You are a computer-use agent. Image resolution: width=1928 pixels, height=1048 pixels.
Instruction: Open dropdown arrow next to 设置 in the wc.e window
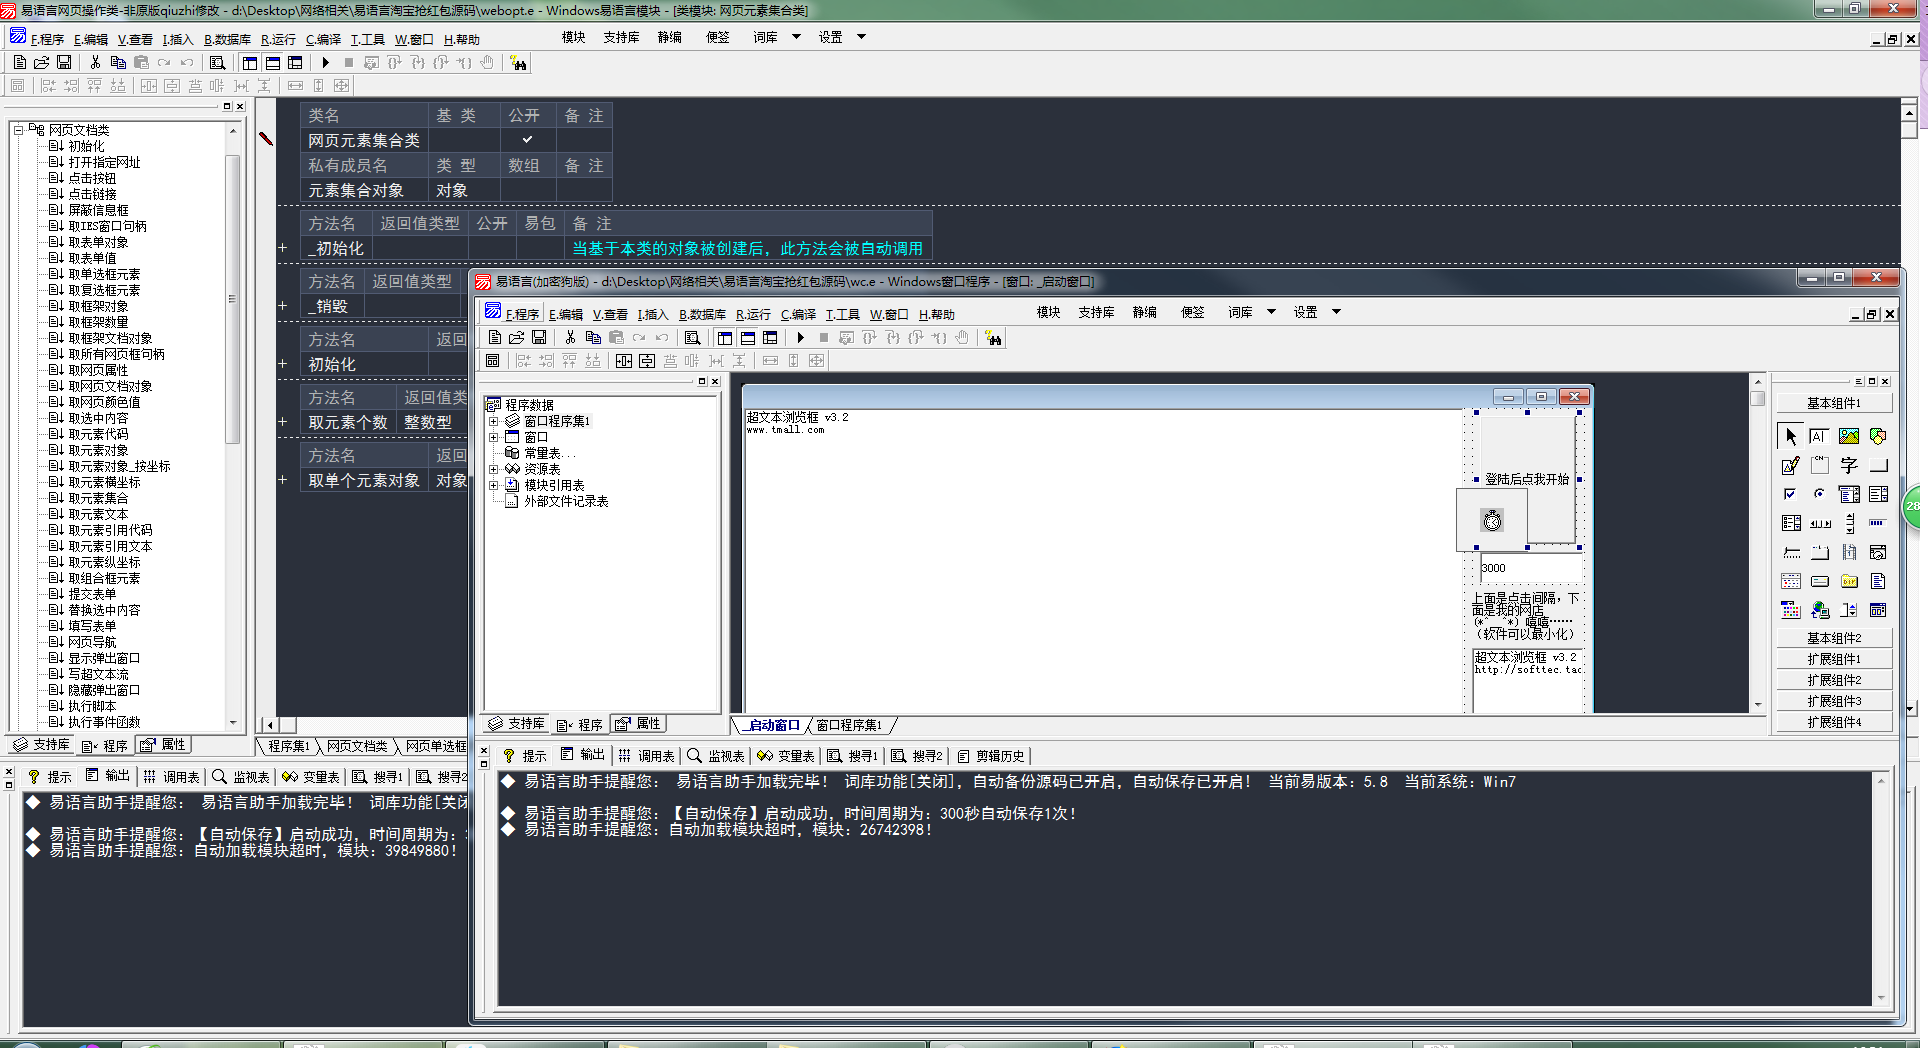point(1336,312)
